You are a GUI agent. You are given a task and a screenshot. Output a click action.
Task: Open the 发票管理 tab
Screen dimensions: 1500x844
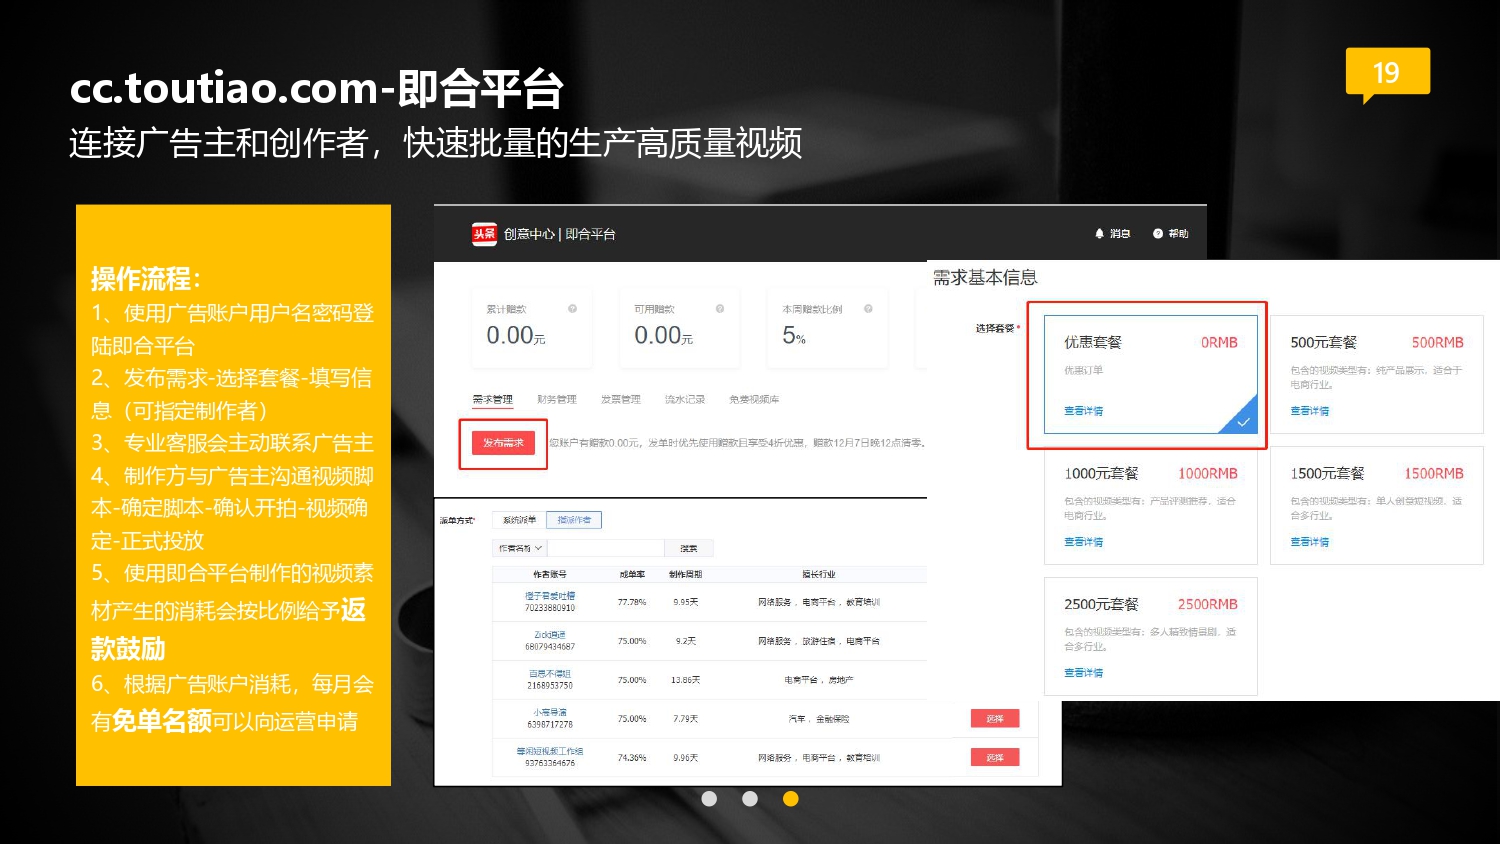pyautogui.click(x=621, y=399)
